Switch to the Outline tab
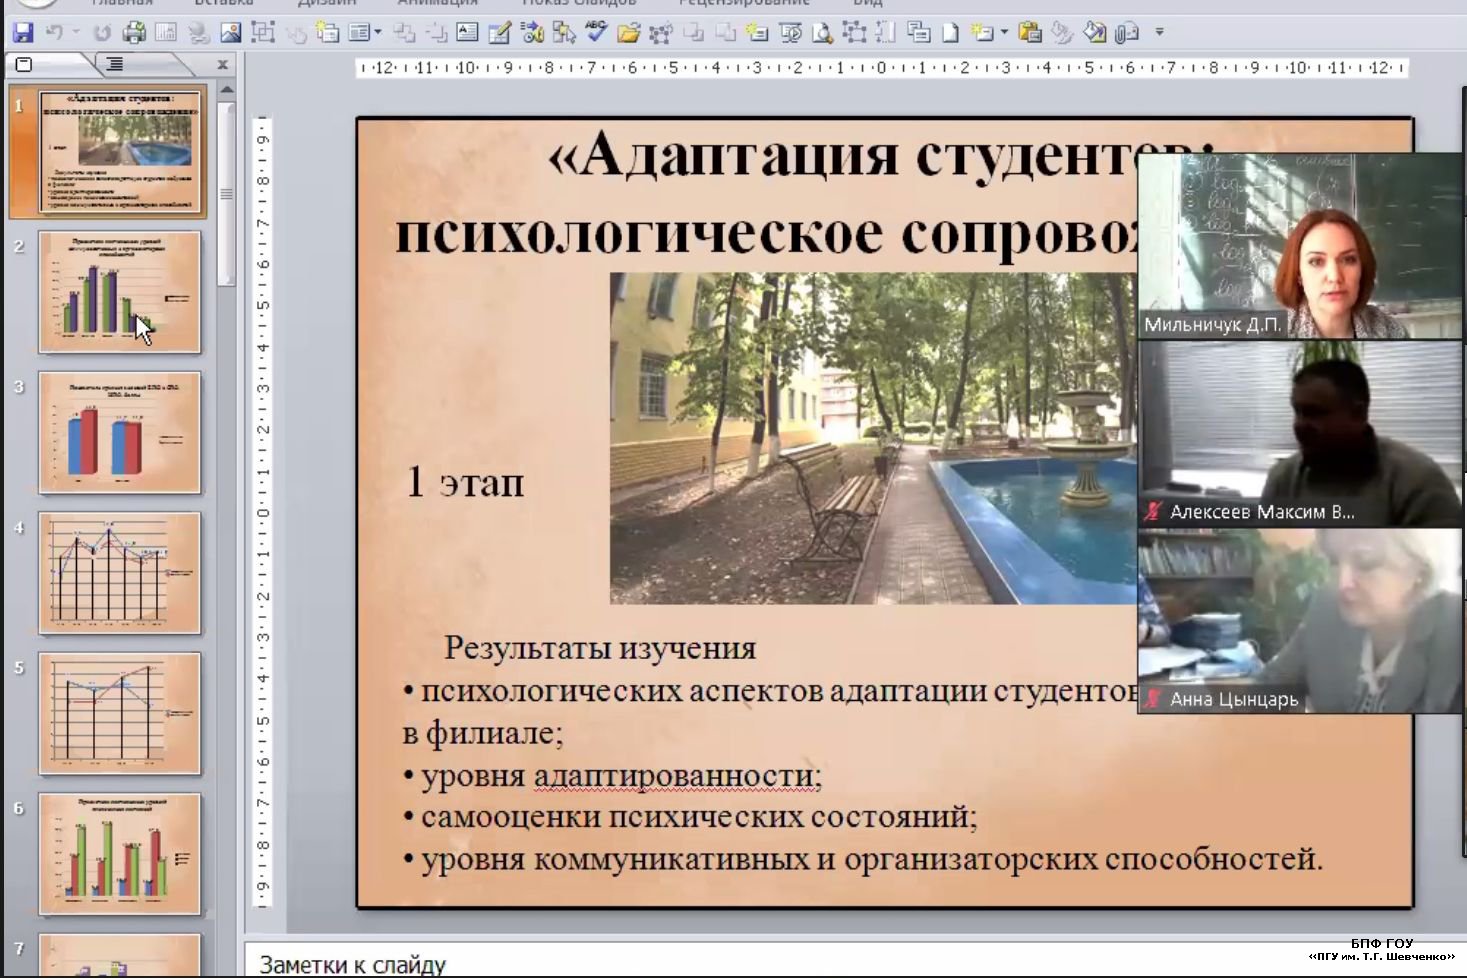 (x=115, y=65)
